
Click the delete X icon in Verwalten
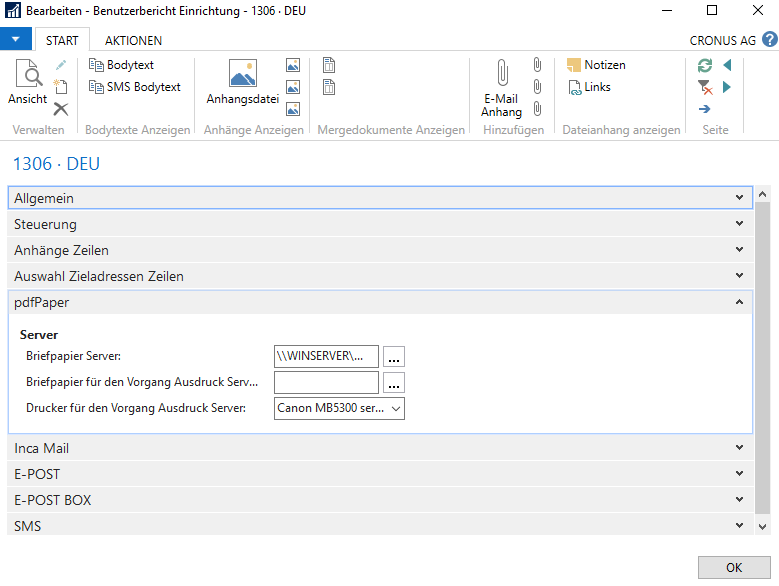coord(61,109)
